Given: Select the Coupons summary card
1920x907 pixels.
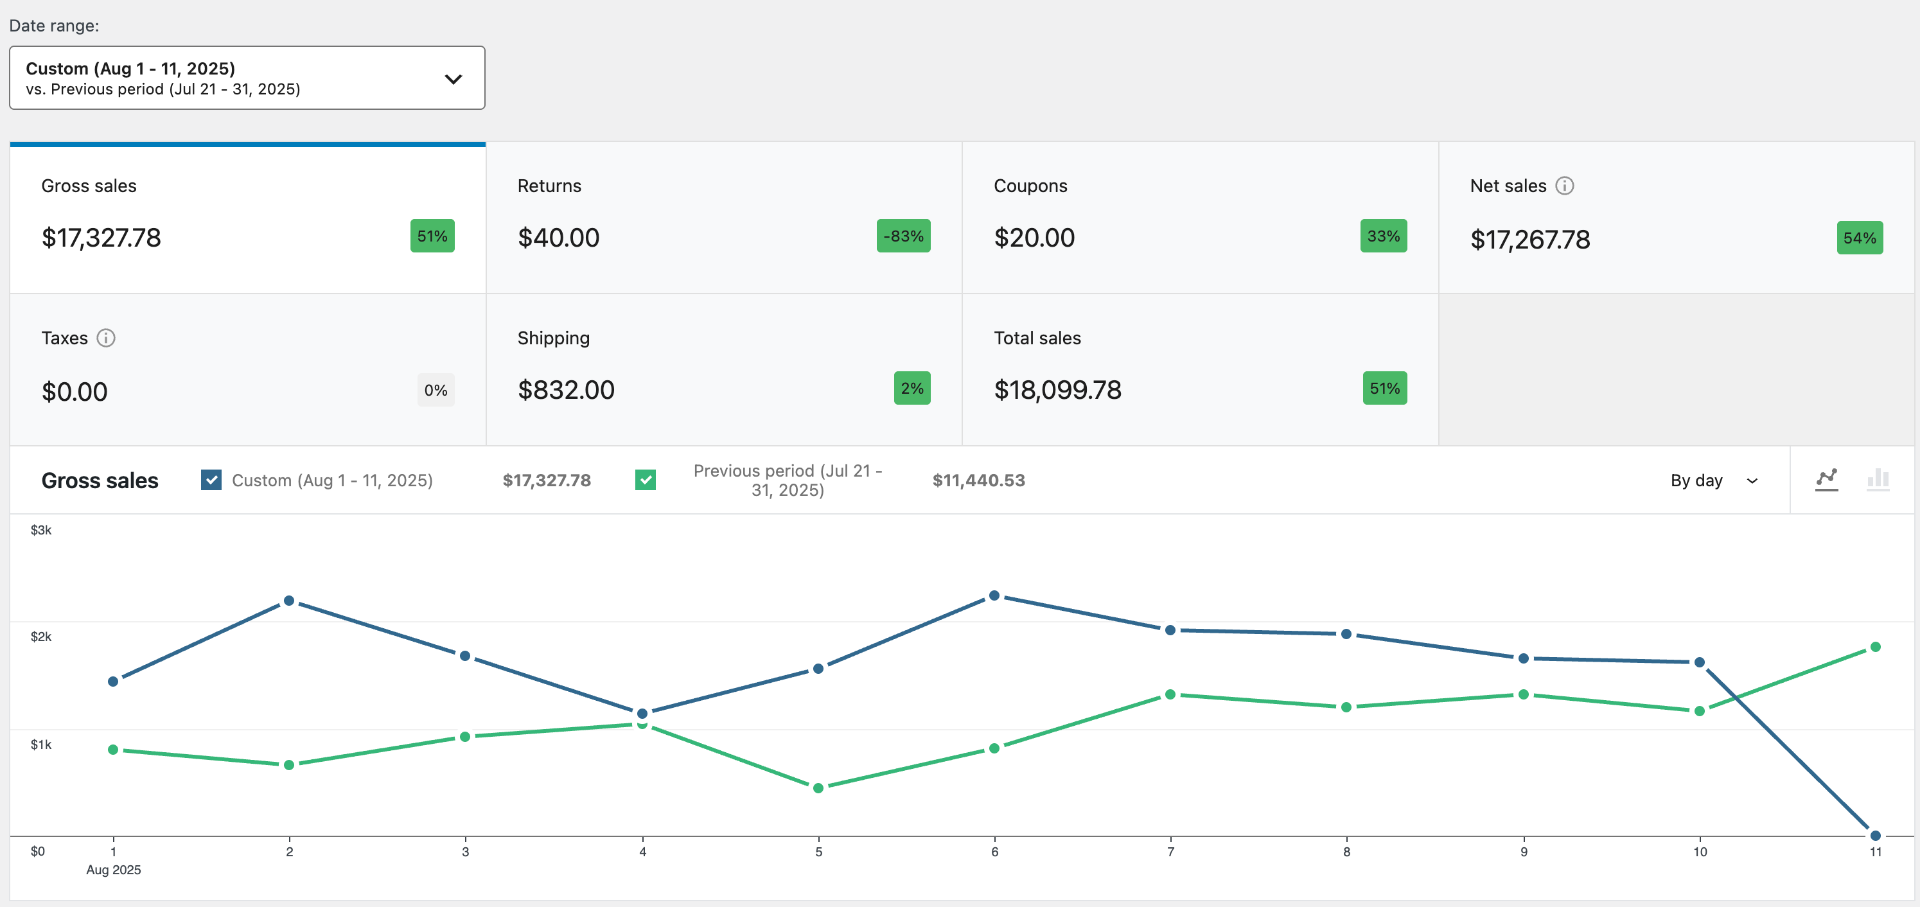Looking at the screenshot, I should (1200, 218).
